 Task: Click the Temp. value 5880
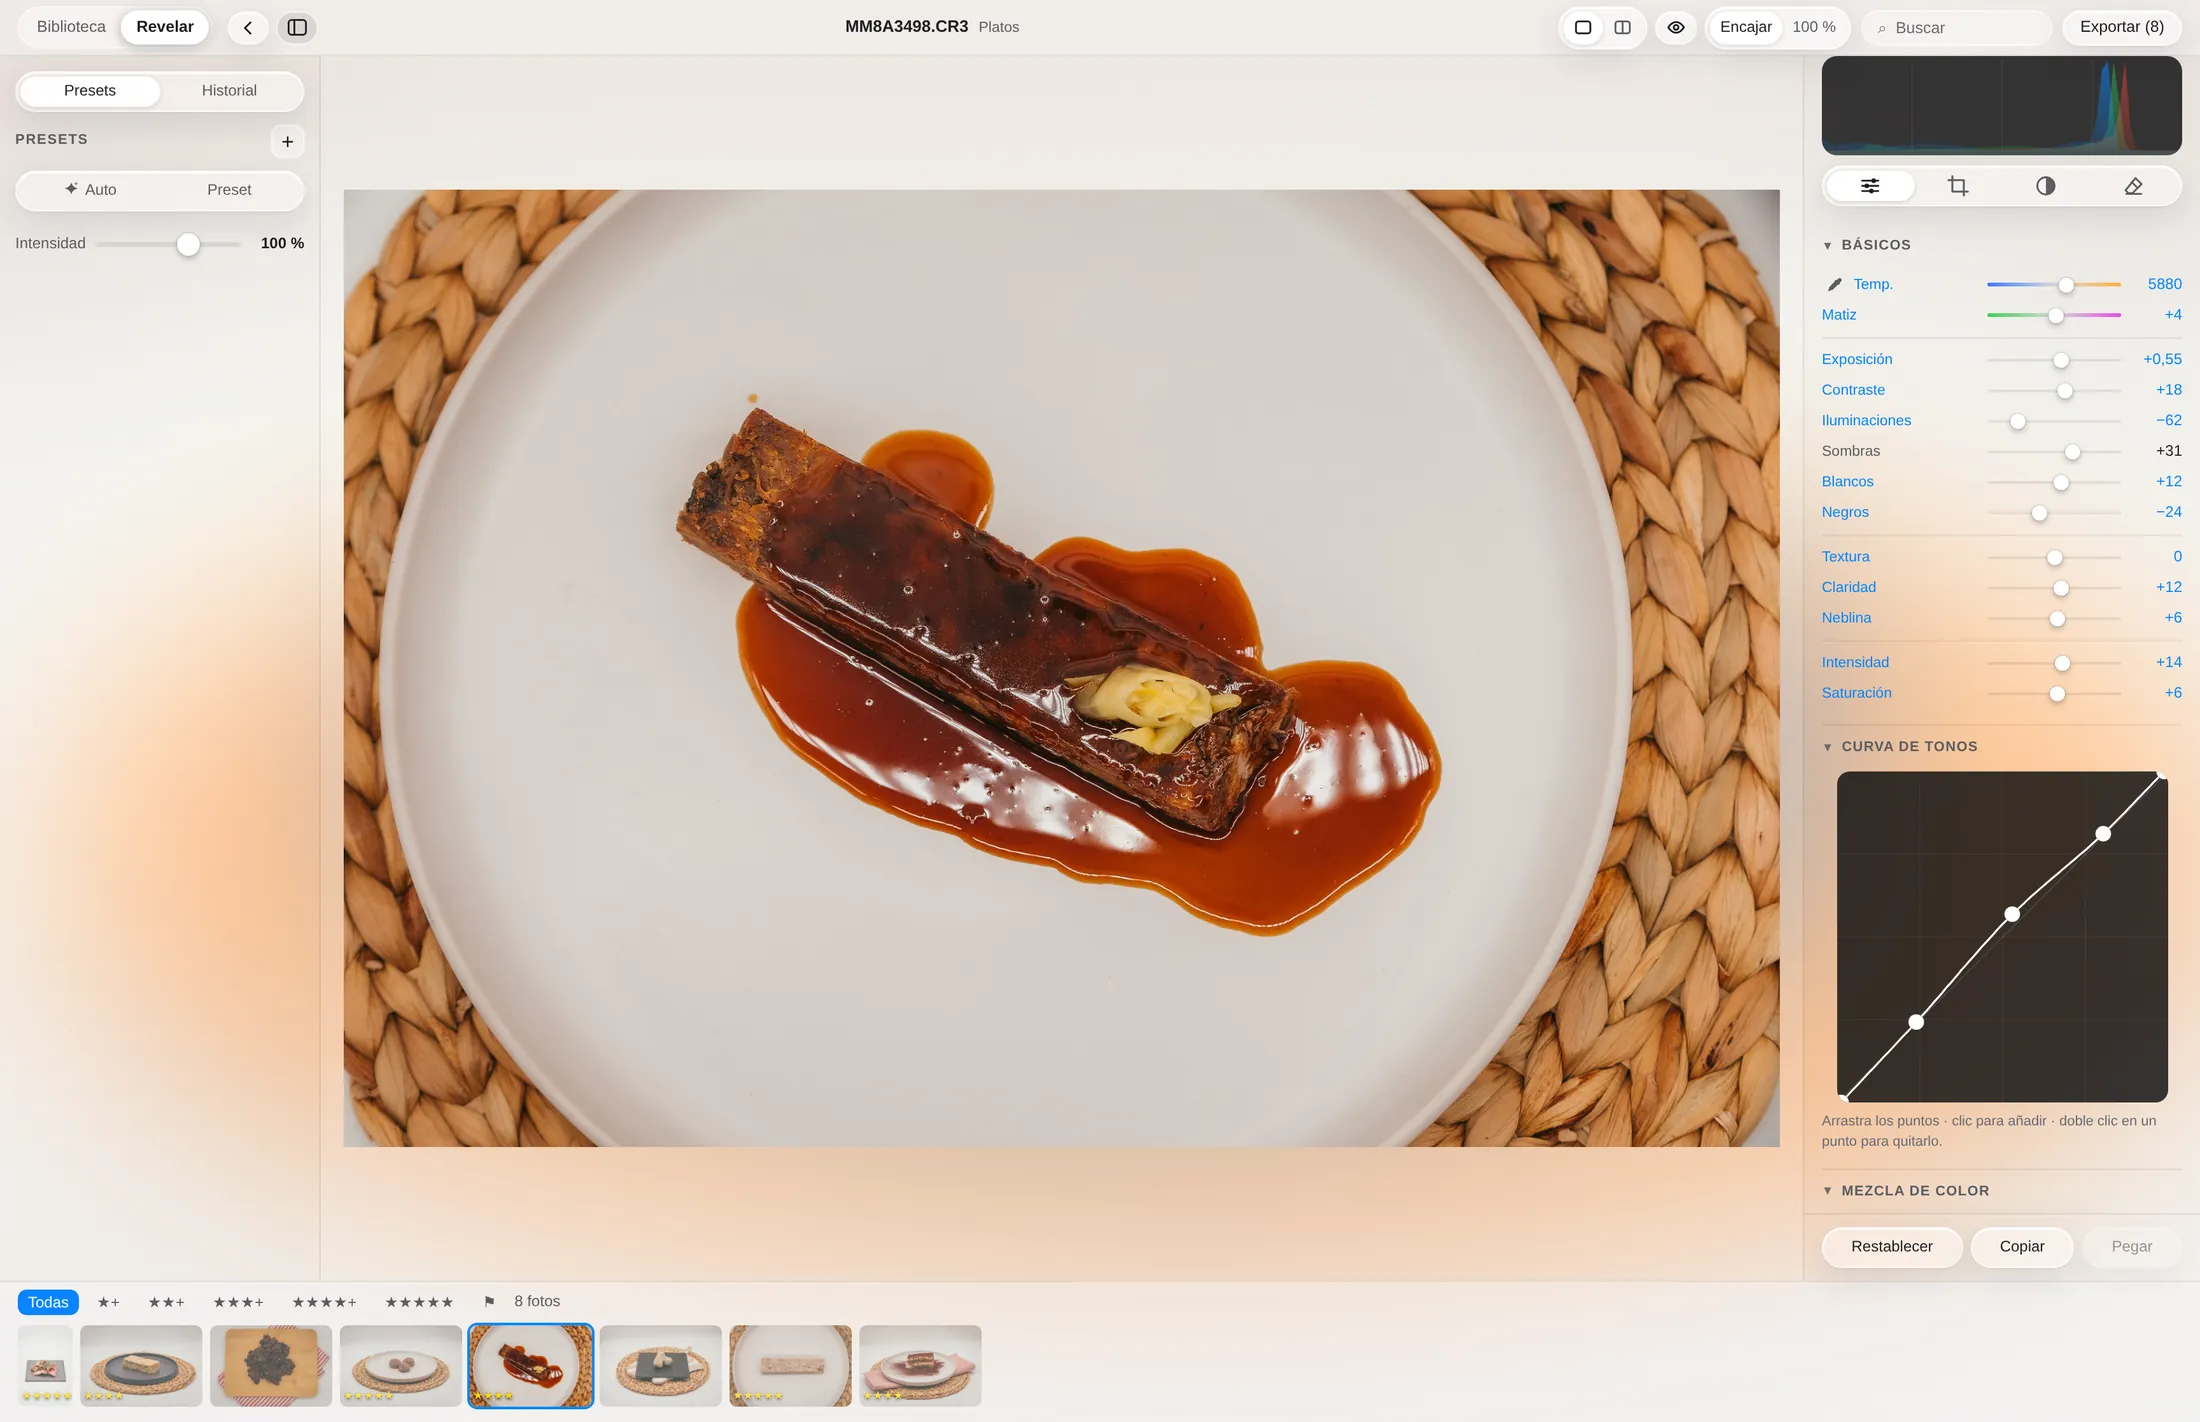click(2164, 284)
